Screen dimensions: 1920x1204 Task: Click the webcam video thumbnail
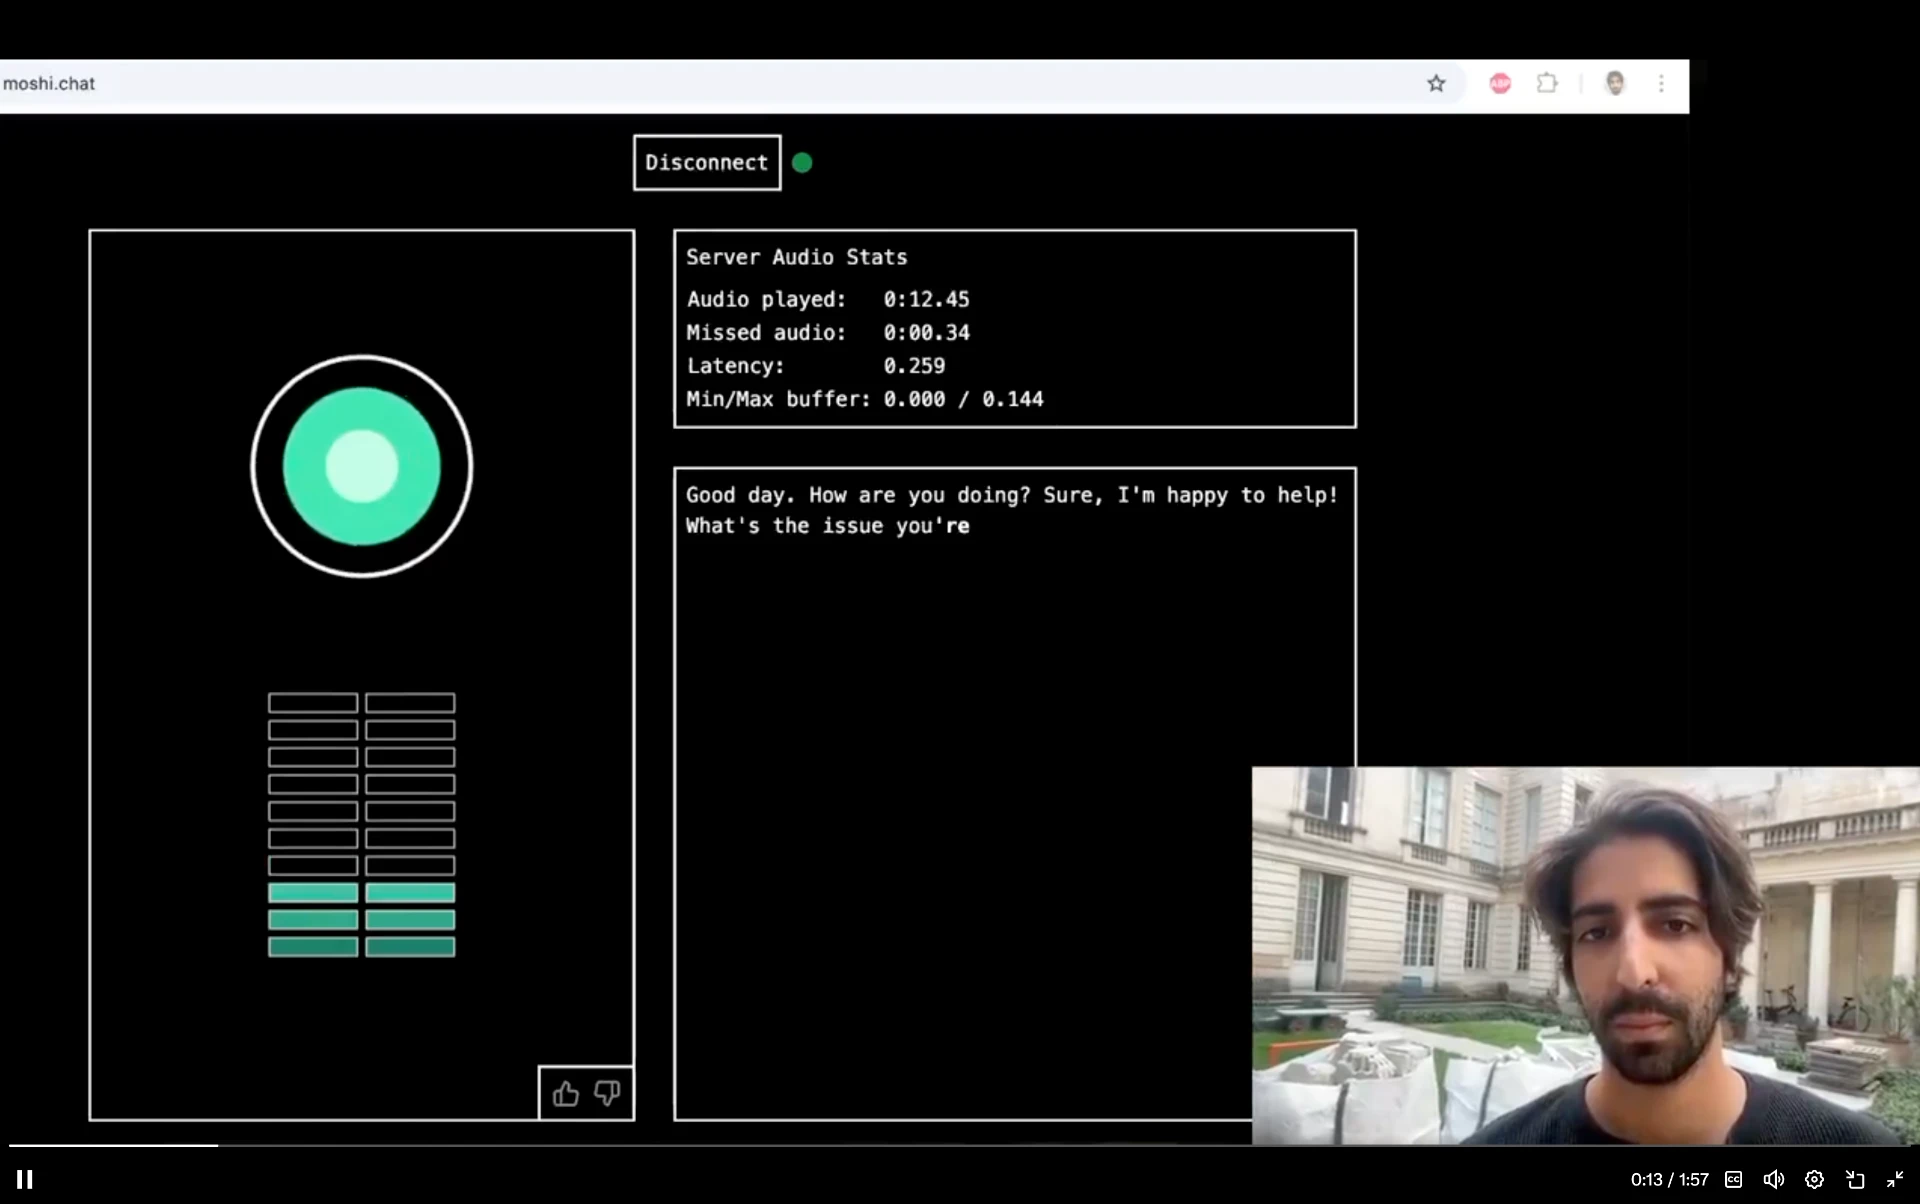click(x=1585, y=955)
